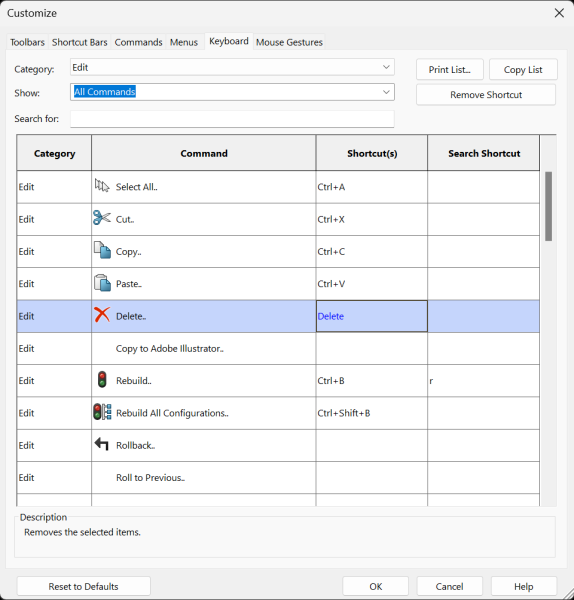The width and height of the screenshot is (574, 600).
Task: Open the Commands tab
Action: 139,42
